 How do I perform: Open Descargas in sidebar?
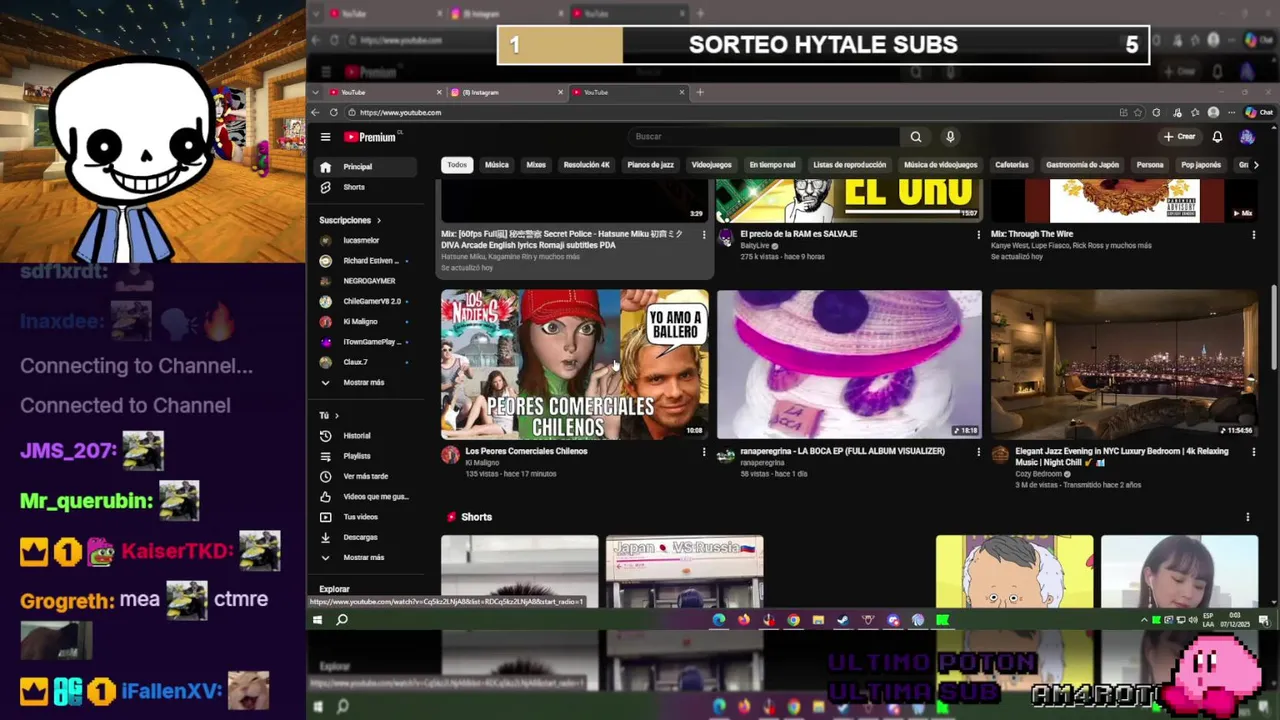pyautogui.click(x=363, y=537)
